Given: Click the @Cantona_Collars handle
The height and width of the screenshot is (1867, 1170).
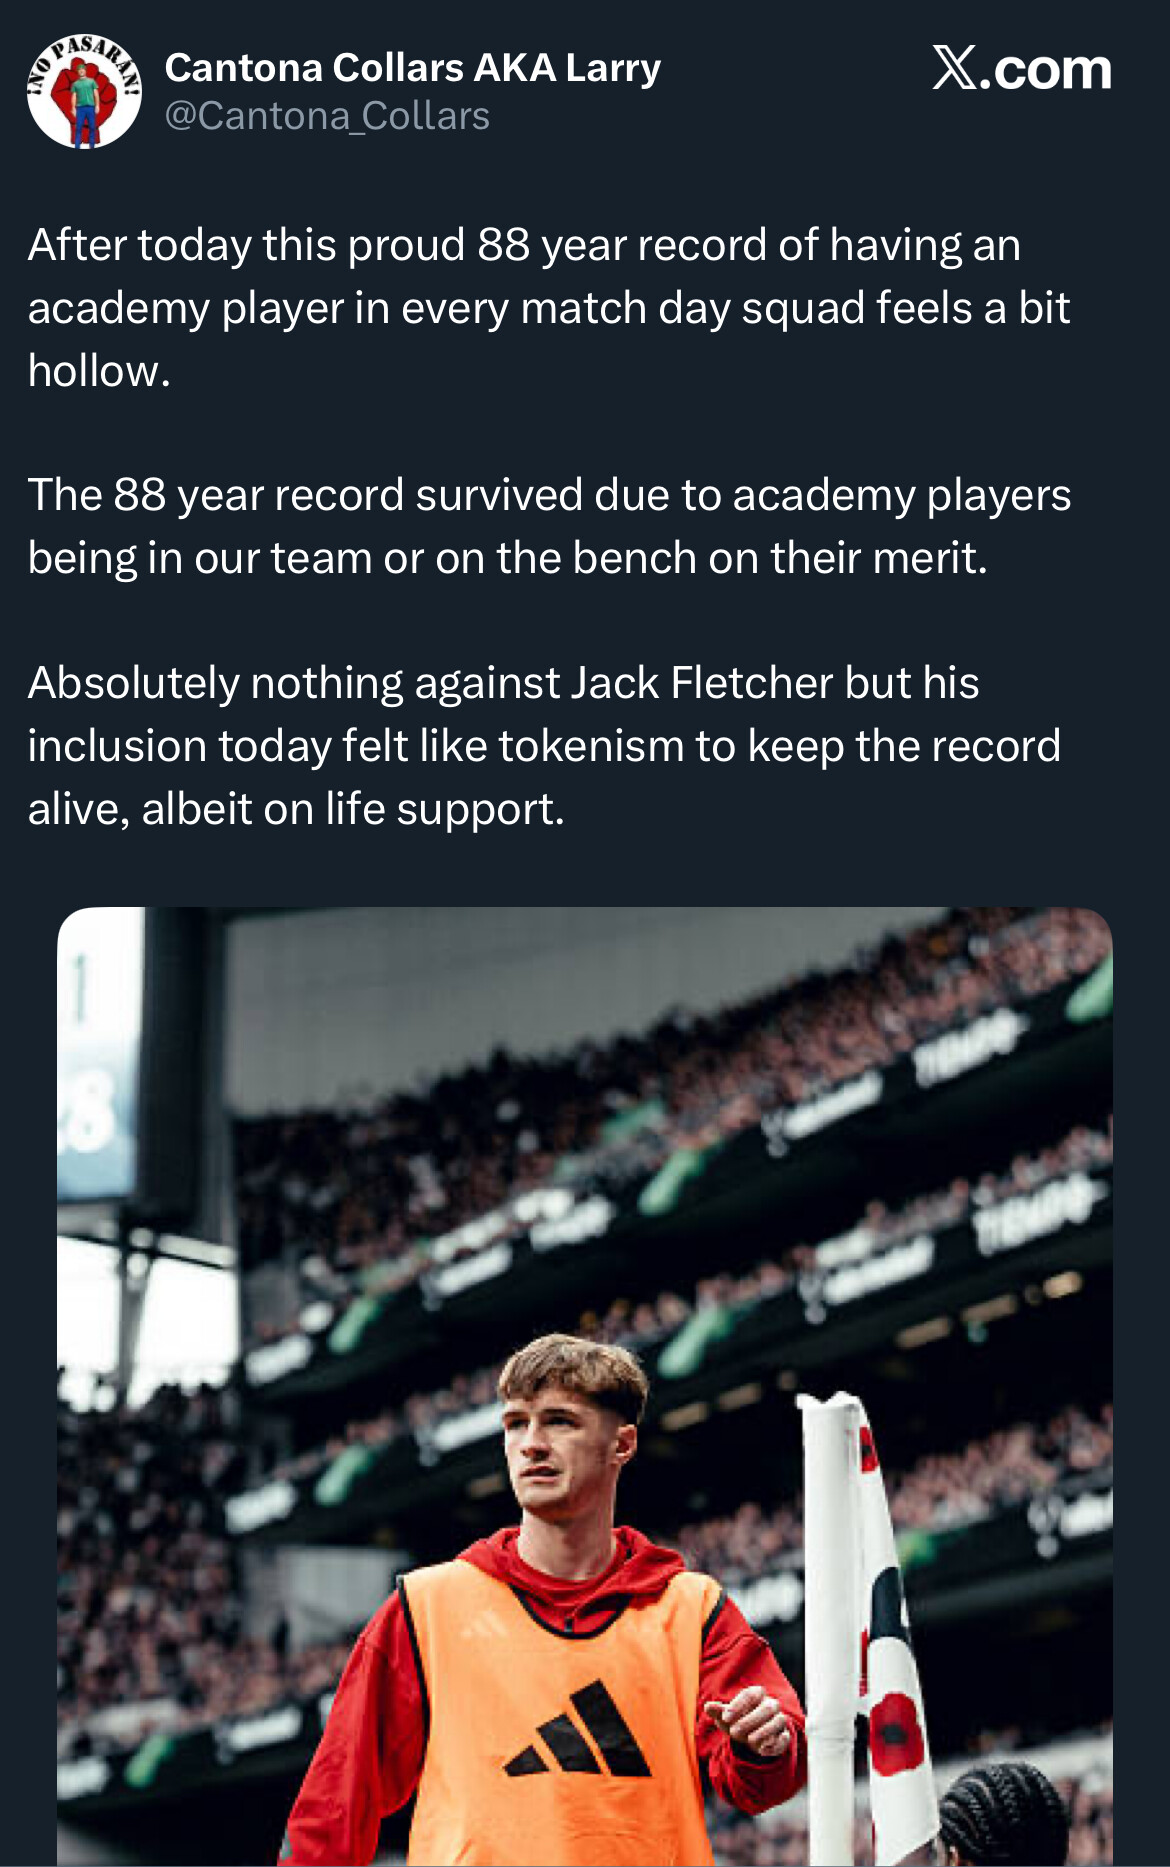Looking at the screenshot, I should (327, 117).
